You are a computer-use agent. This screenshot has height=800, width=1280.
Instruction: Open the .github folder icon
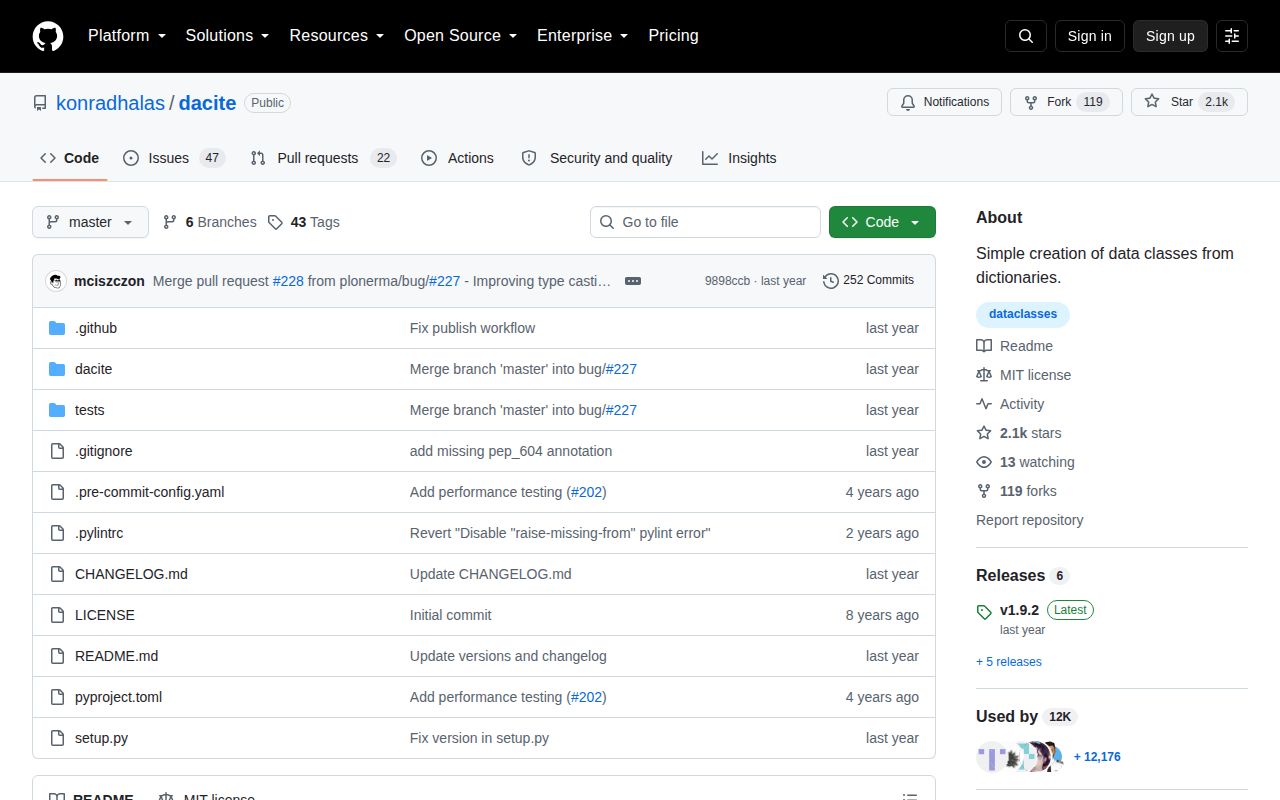[57, 328]
